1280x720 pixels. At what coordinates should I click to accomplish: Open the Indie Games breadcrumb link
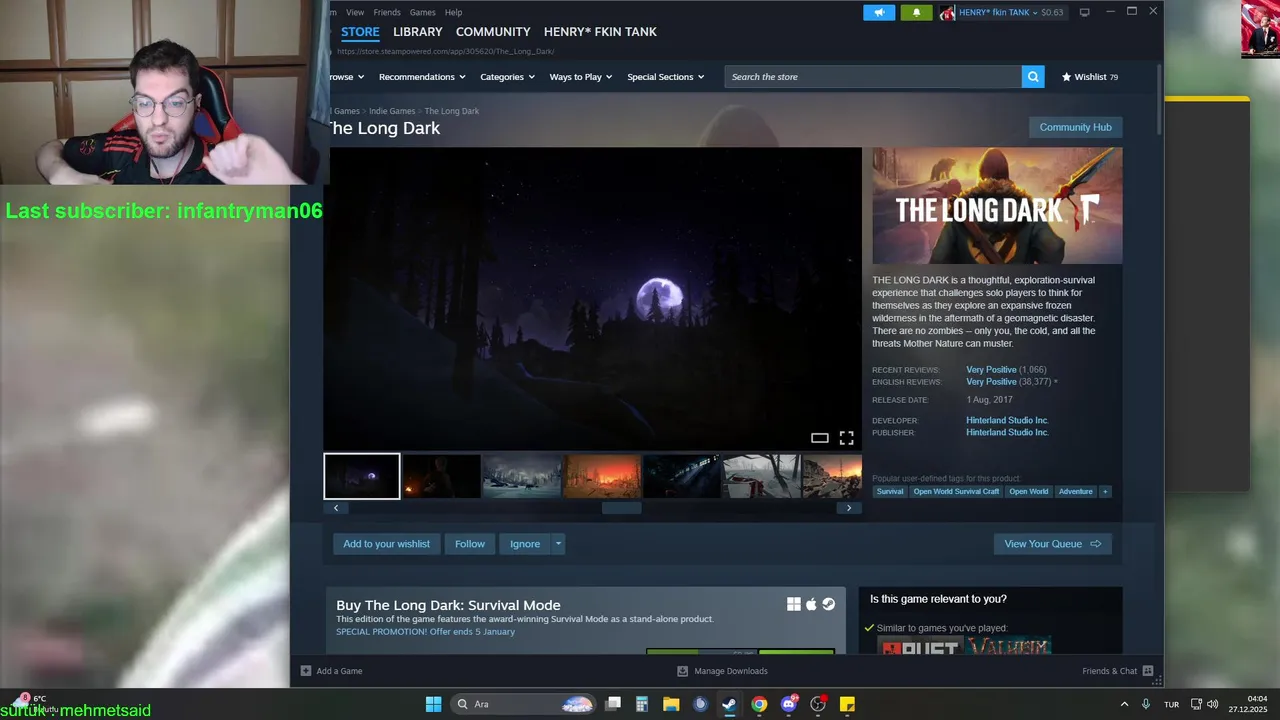pos(392,111)
